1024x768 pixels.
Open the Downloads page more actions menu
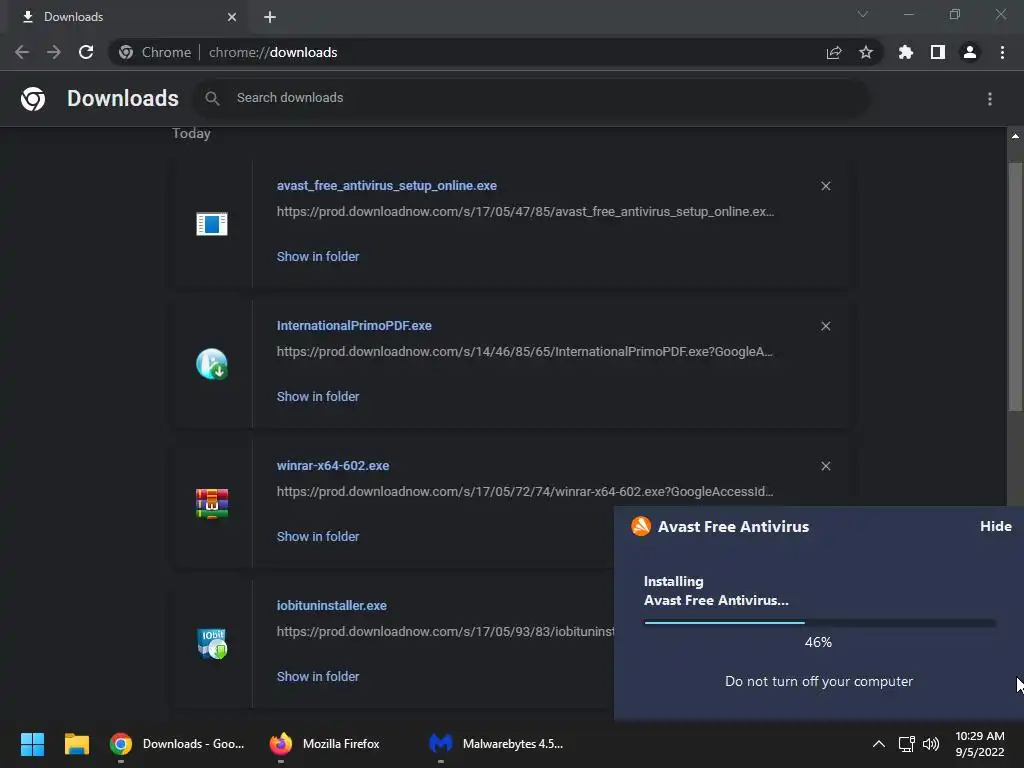tap(990, 99)
